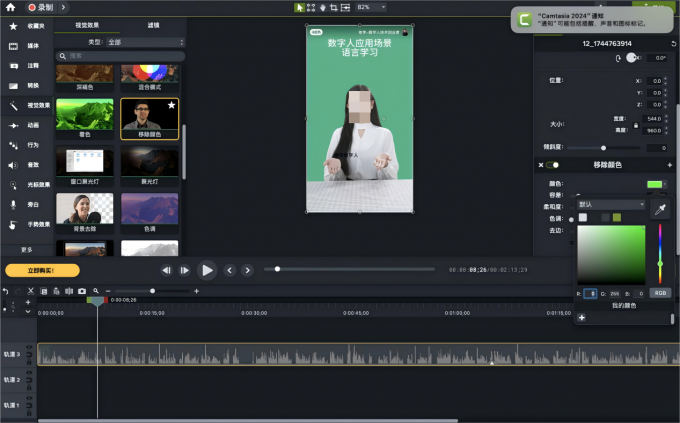The width and height of the screenshot is (680, 423).
Task: Open the canvas zoom 82% dropdown
Action: (x=371, y=7)
